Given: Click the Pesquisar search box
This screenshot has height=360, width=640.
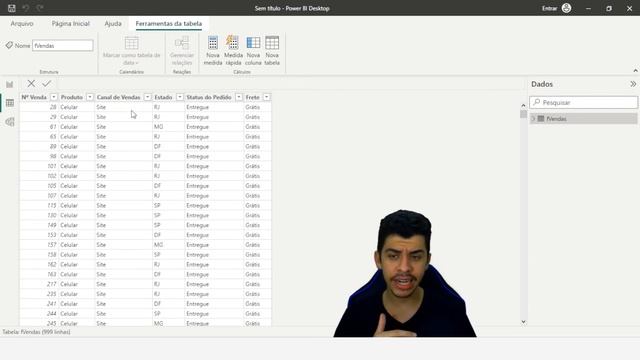Looking at the screenshot, I should point(584,102).
